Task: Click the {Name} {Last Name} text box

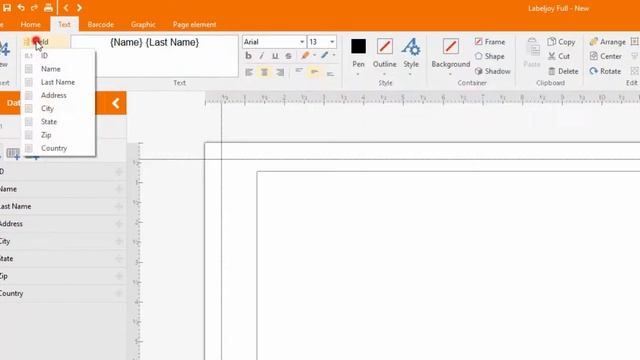Action: tap(154, 56)
